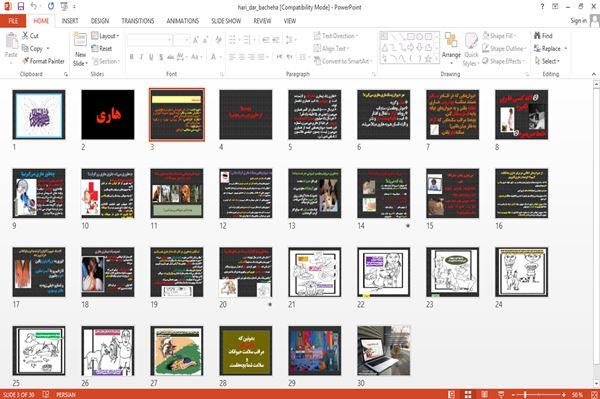Toggle Bold formatting in Font group
600x399 pixels.
click(132, 57)
